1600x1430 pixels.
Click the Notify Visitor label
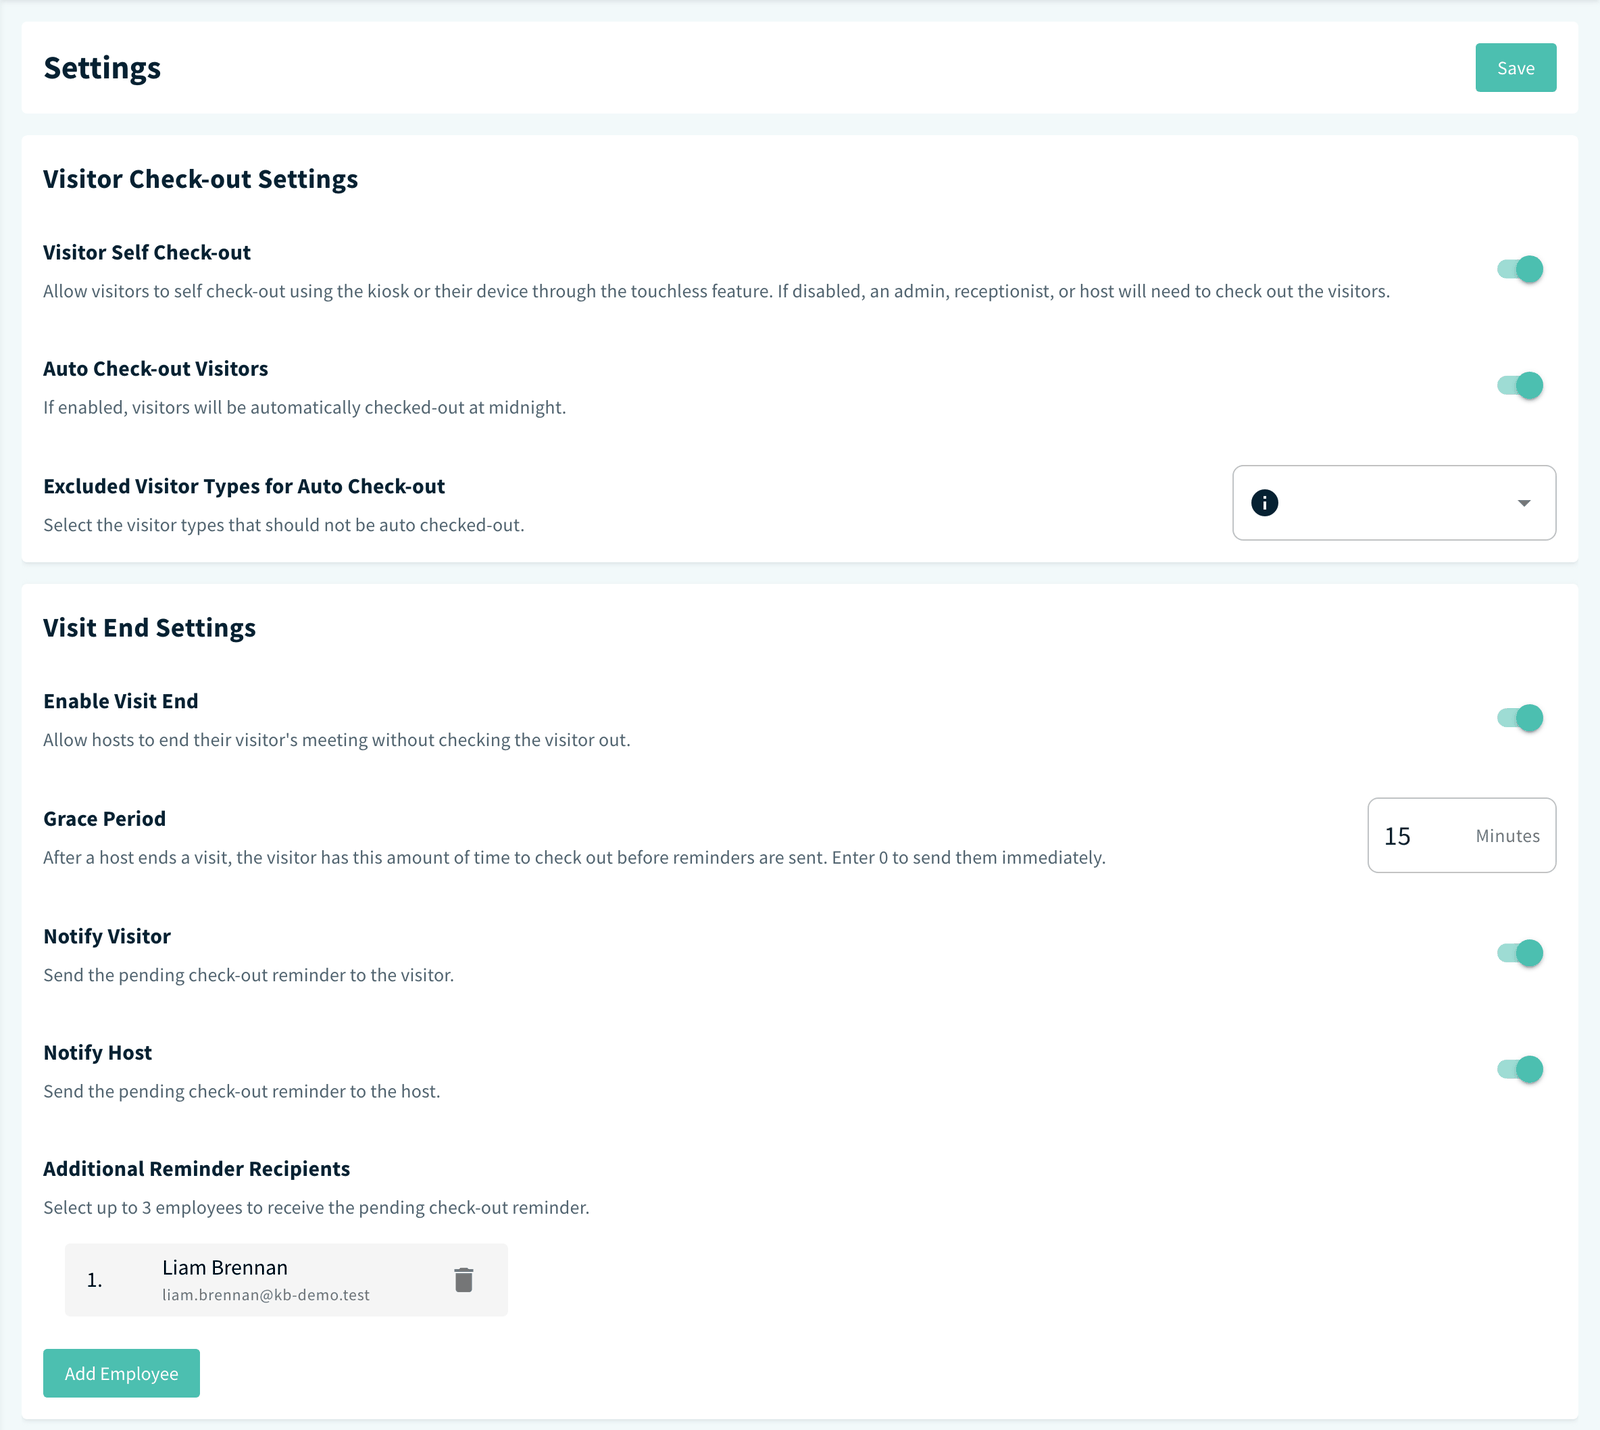pyautogui.click(x=107, y=937)
